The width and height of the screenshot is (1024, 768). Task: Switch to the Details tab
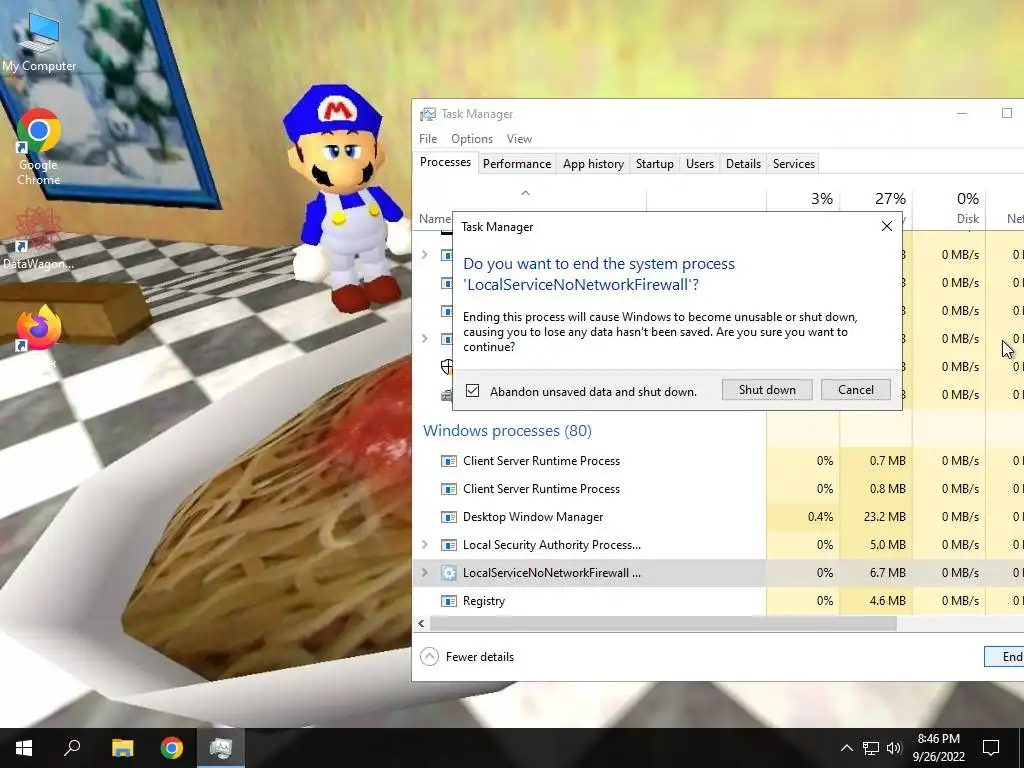tap(743, 163)
